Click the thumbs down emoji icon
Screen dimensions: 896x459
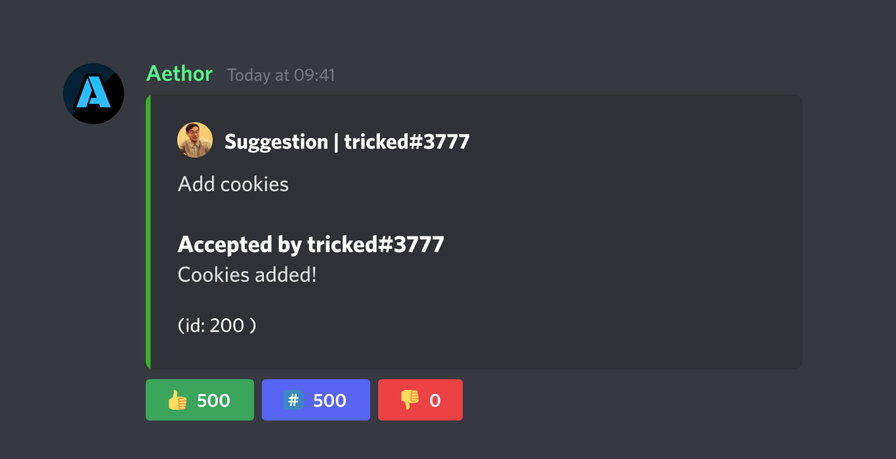click(x=410, y=400)
